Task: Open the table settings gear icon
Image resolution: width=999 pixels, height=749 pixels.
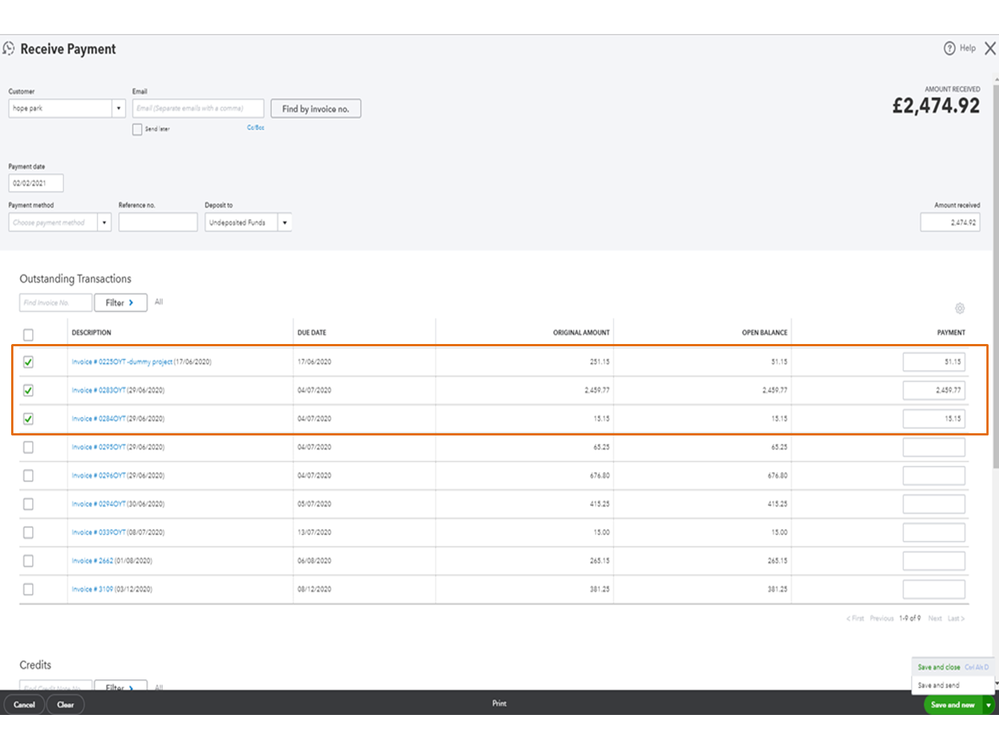Action: [x=960, y=309]
